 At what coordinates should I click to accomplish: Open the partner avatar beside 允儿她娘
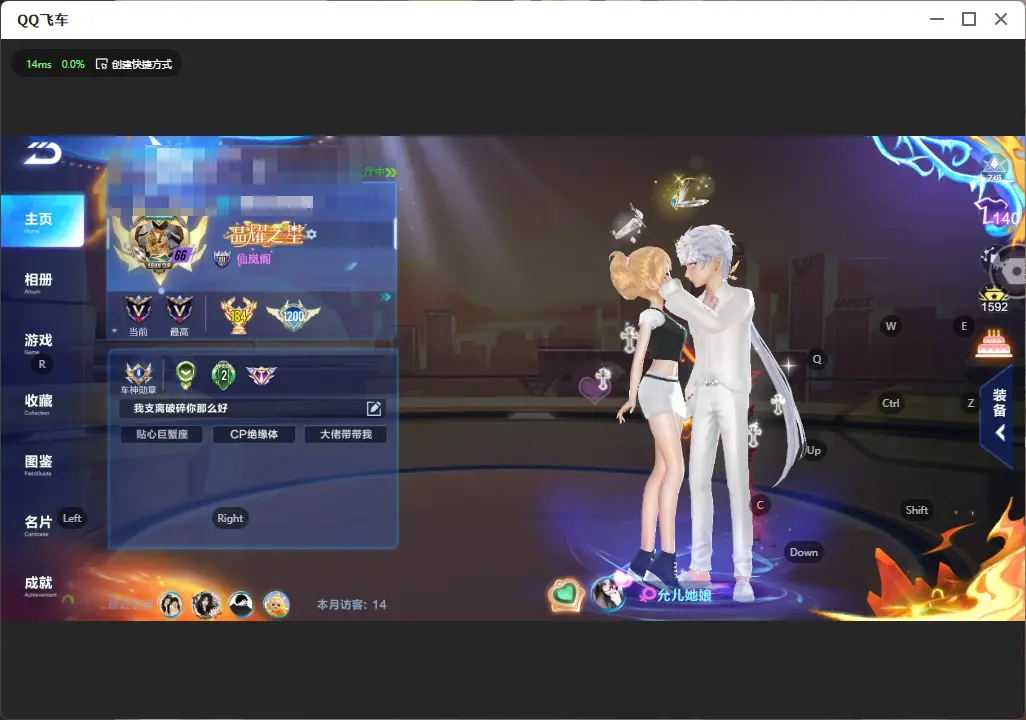coord(608,593)
